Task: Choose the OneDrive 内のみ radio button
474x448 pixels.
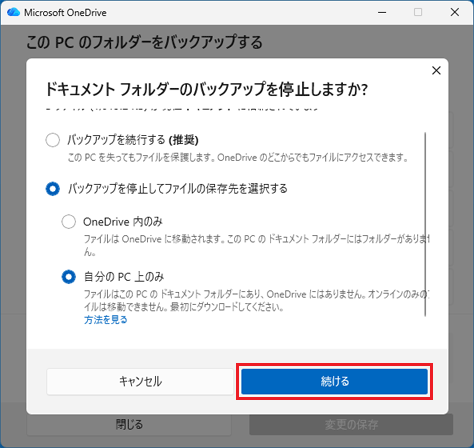Action: (69, 222)
